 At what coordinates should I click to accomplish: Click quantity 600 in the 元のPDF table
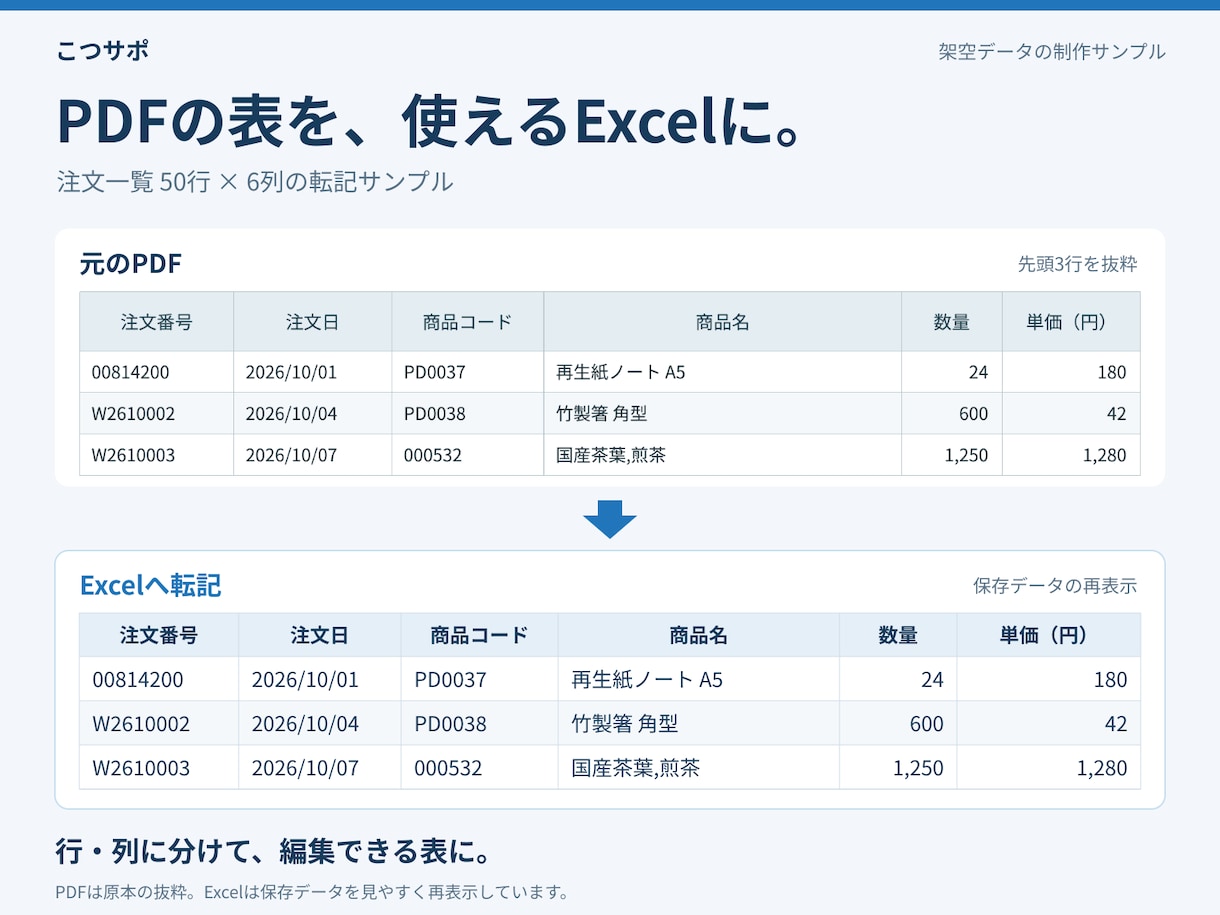point(973,414)
